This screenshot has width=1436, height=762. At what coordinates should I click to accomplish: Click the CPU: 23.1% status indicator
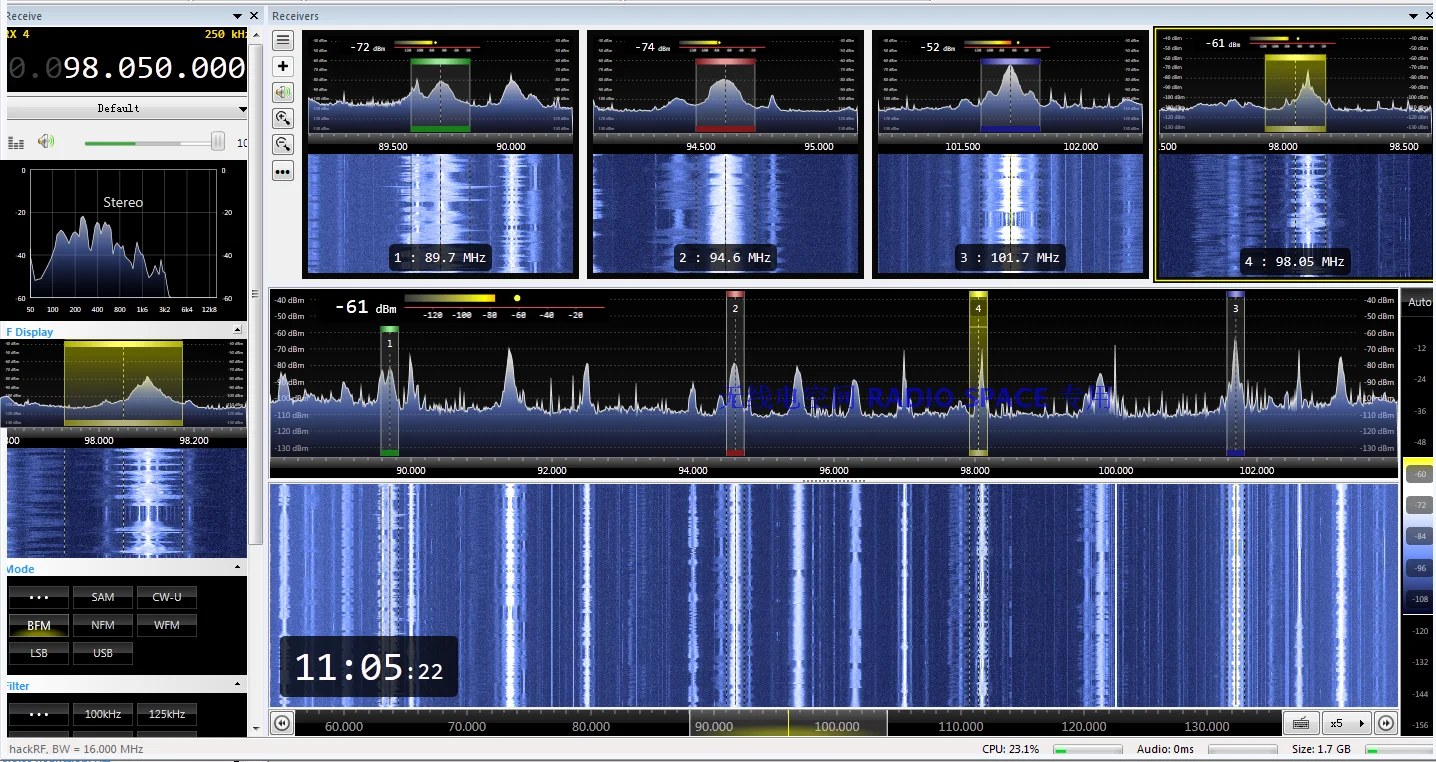(x=1011, y=749)
